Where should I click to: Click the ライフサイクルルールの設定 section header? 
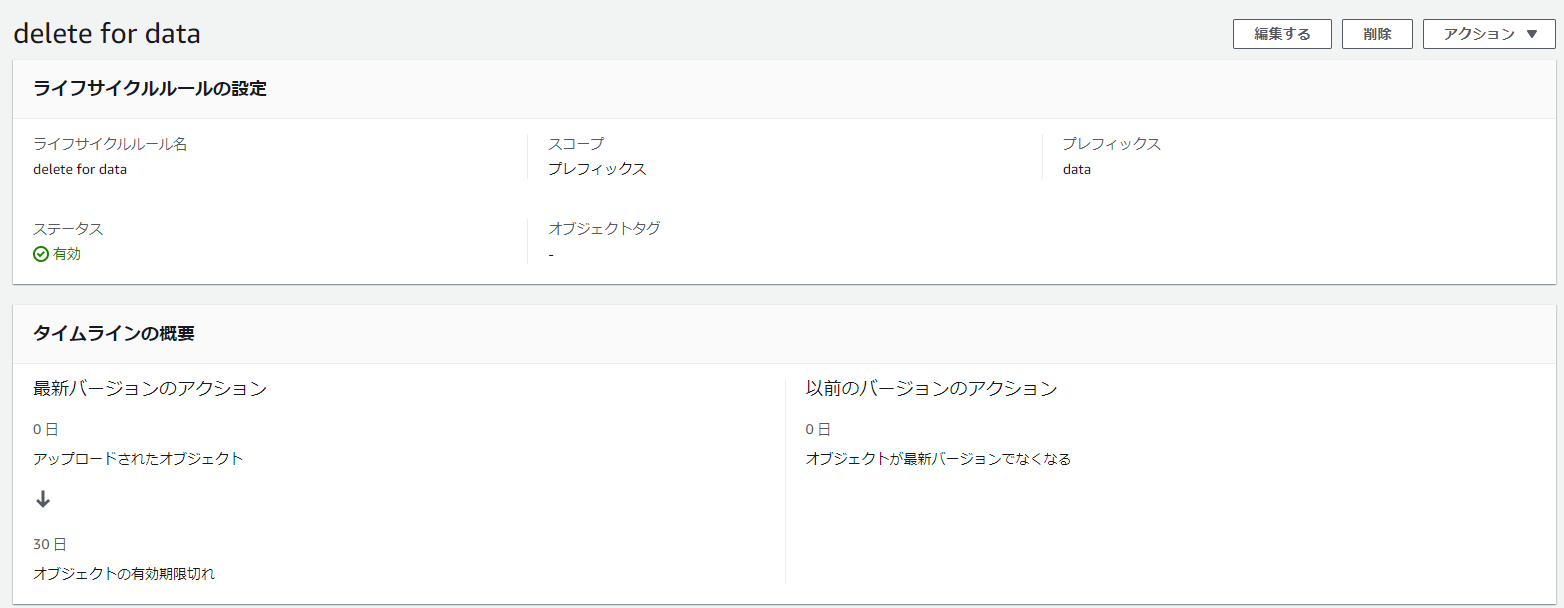(150, 88)
